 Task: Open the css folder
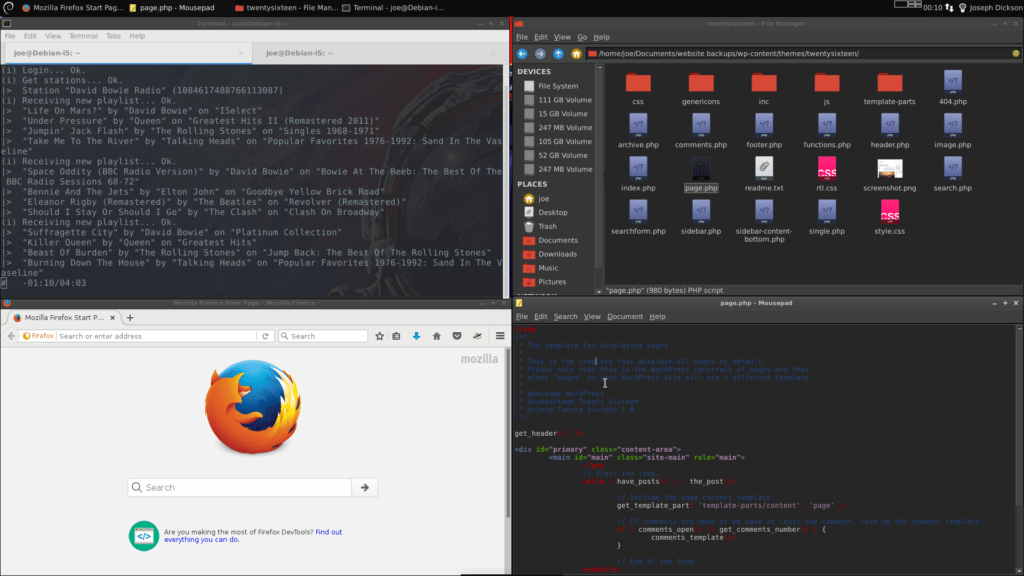tap(638, 88)
